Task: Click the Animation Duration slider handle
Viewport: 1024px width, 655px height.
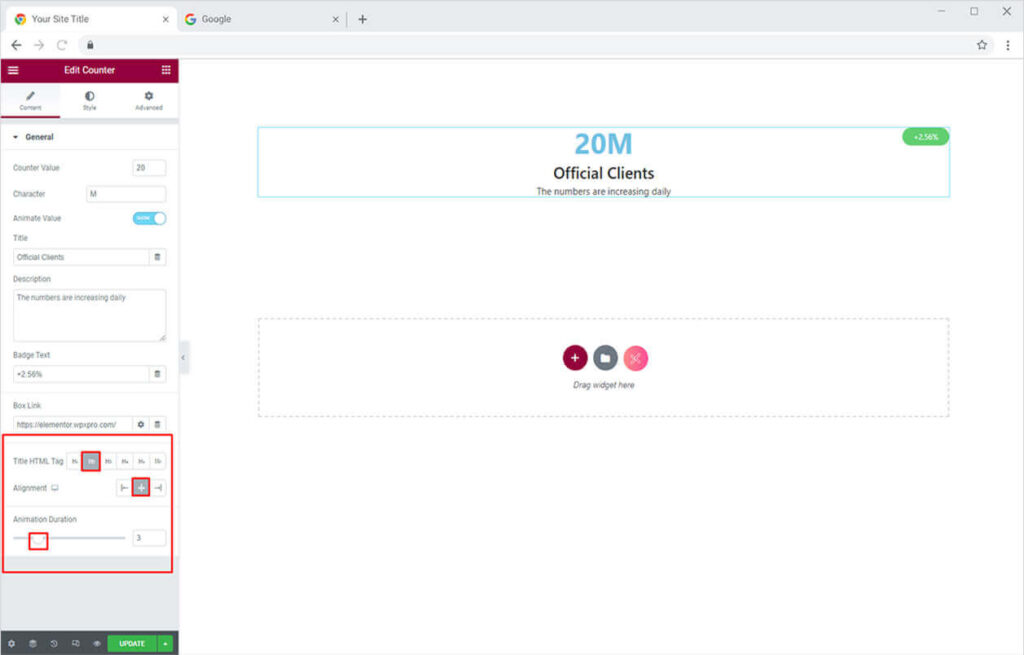Action: 38,540
